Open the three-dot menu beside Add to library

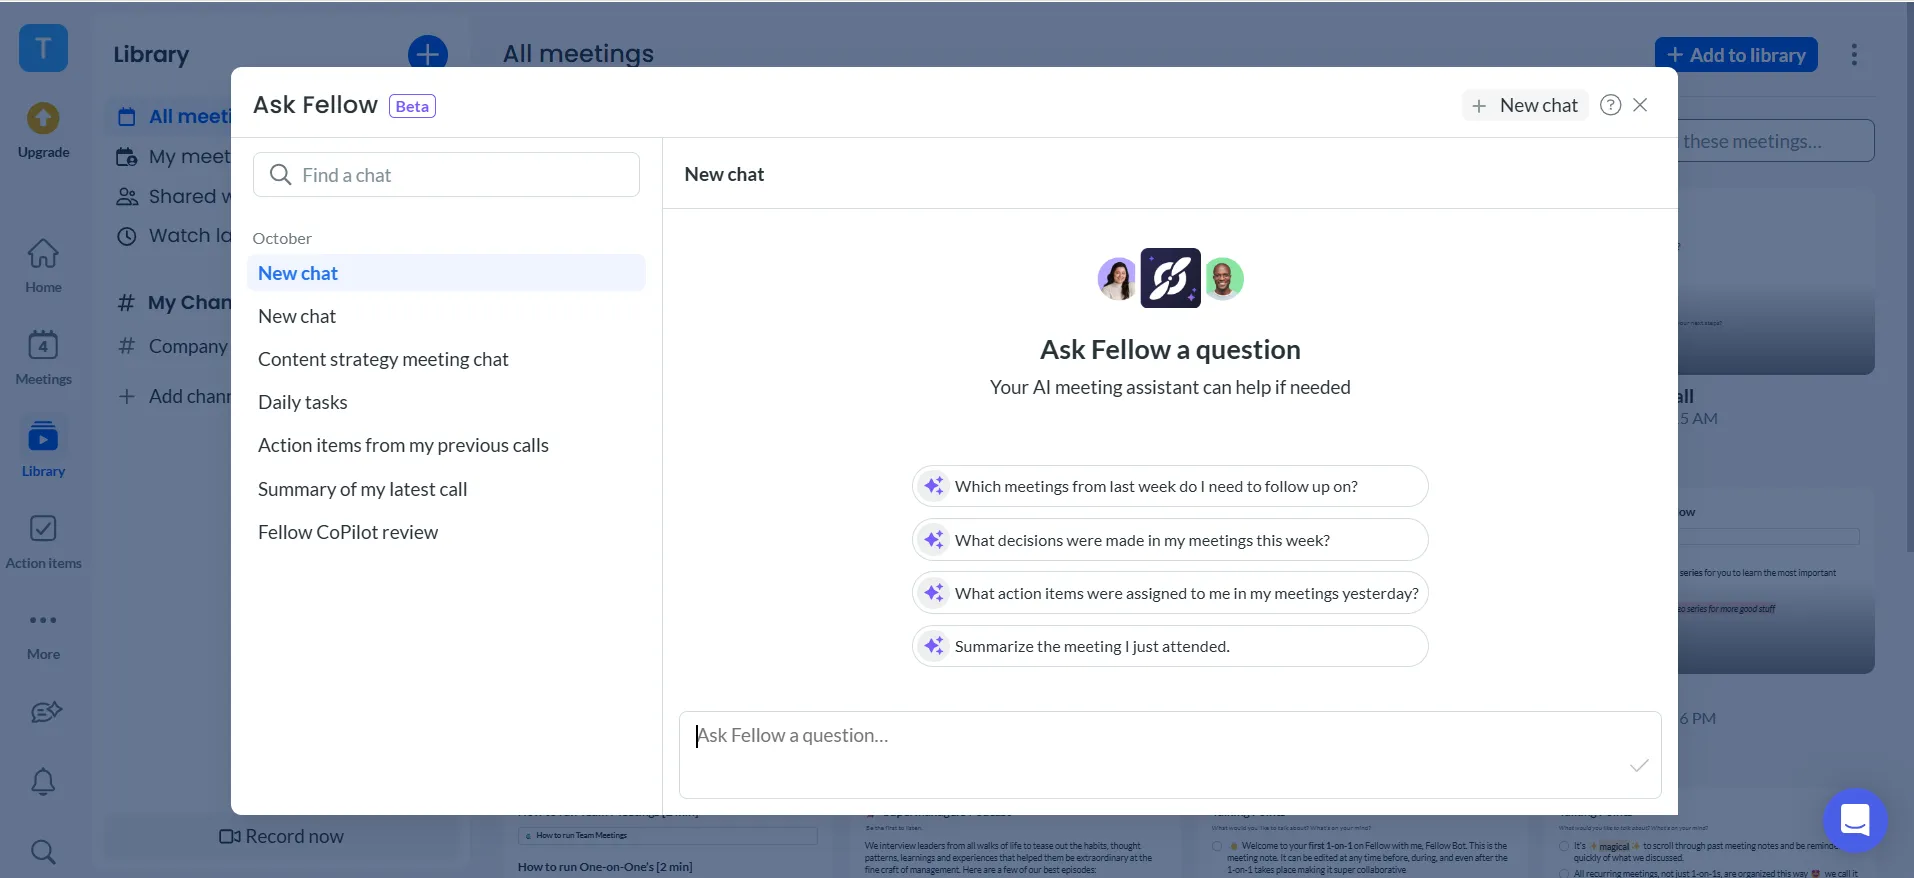coord(1854,55)
